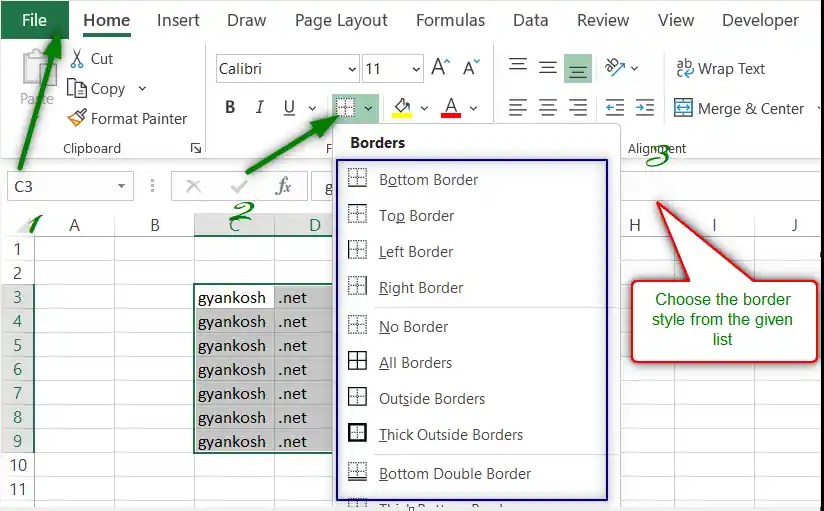Switch to the Developer tab

[x=760, y=20]
